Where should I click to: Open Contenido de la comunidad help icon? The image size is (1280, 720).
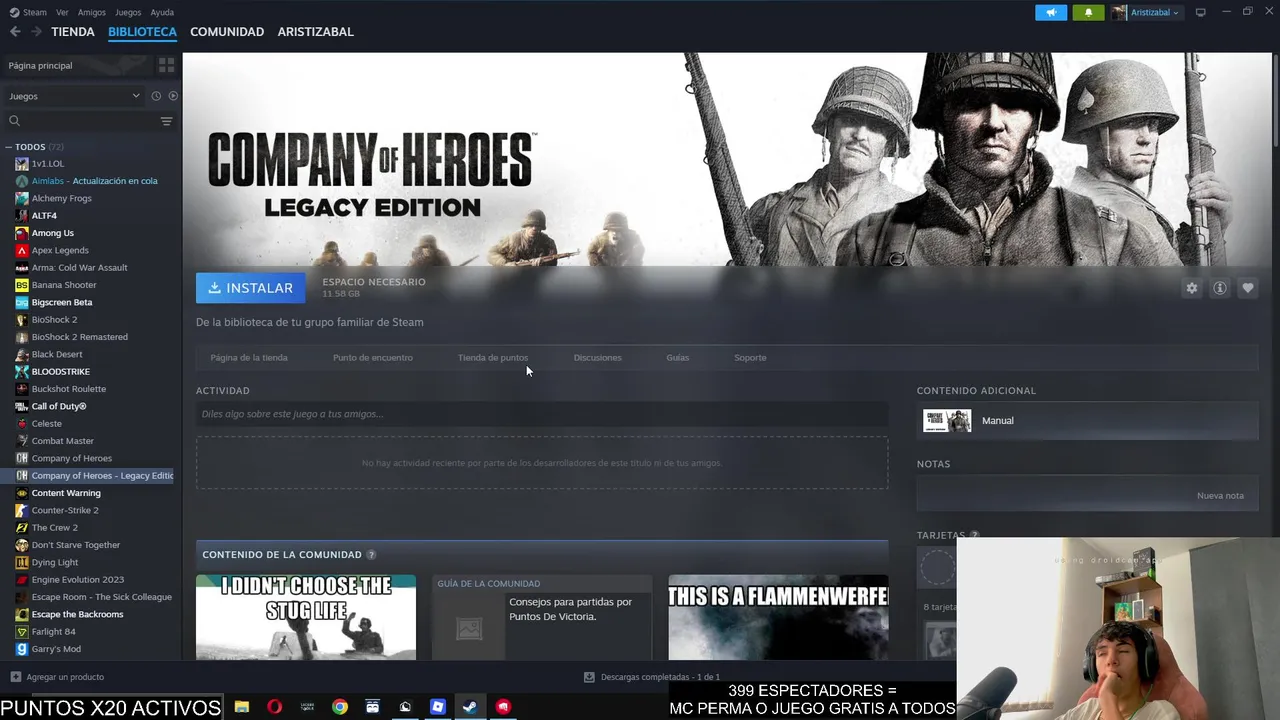[x=371, y=555]
